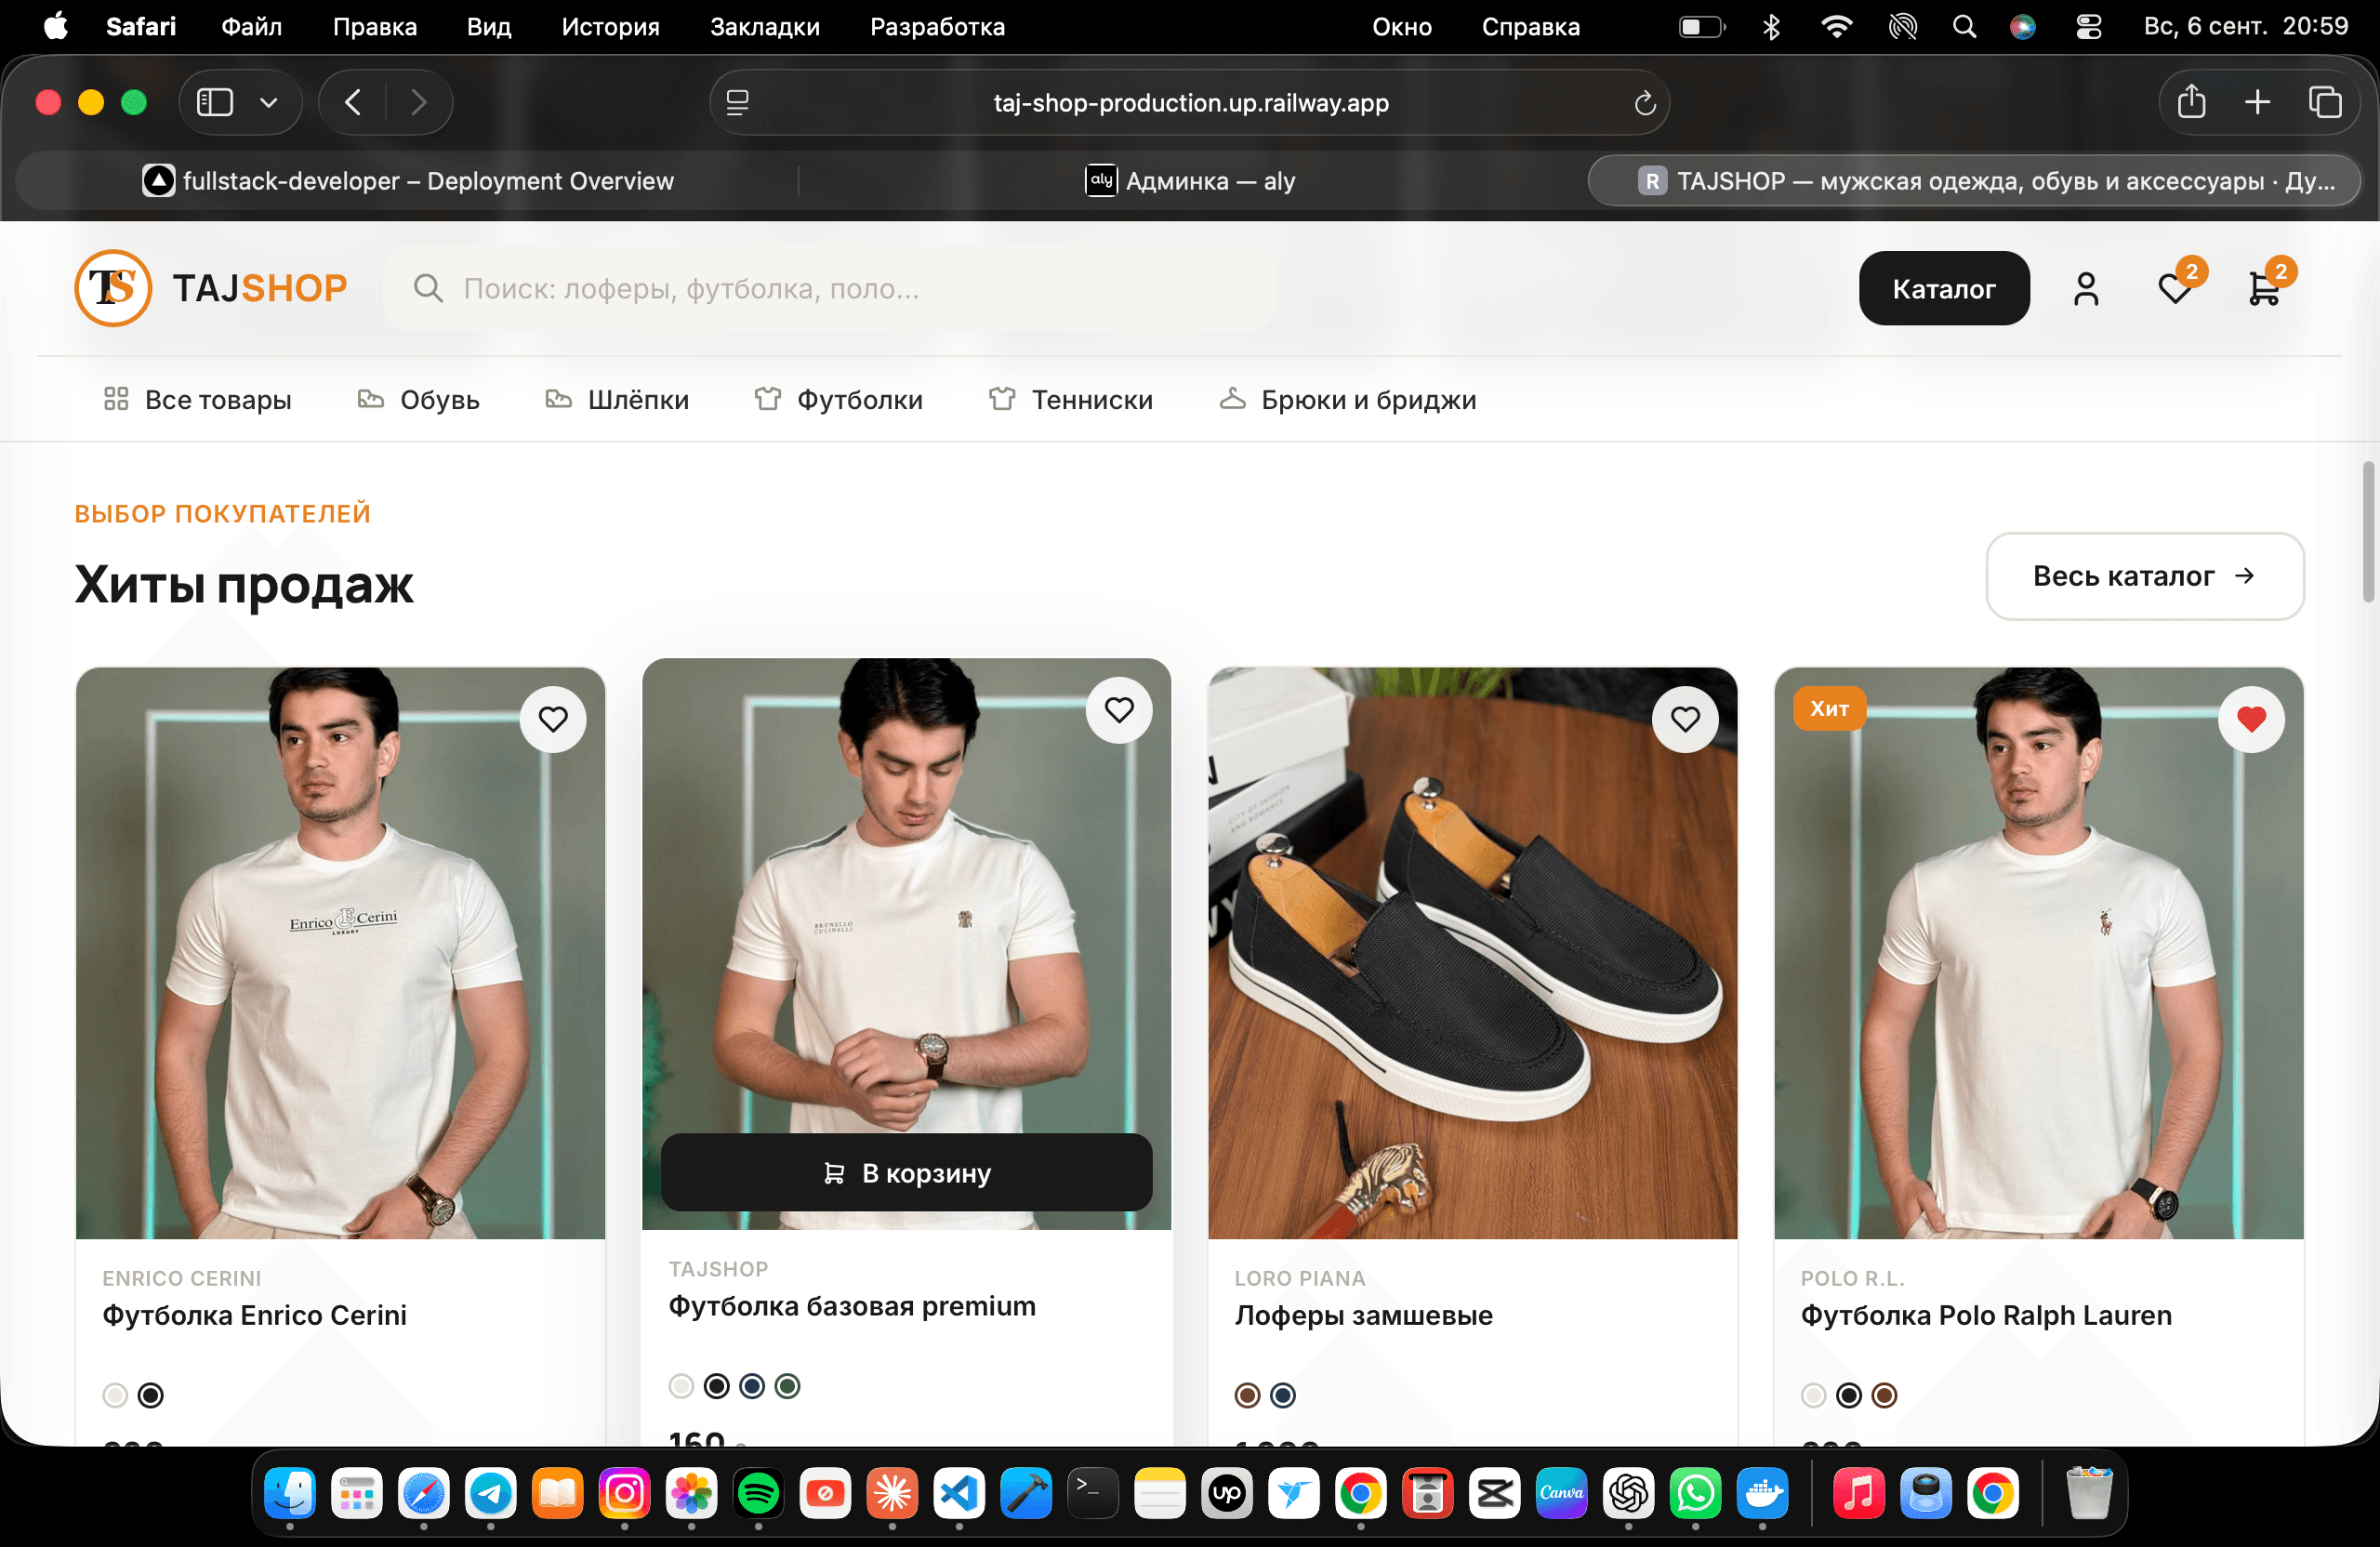Open Spotify from the dock

tap(758, 1494)
